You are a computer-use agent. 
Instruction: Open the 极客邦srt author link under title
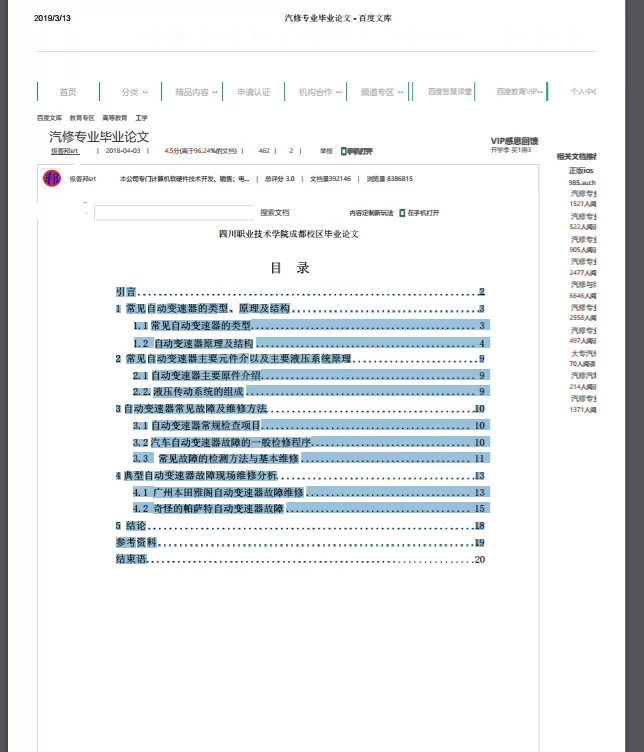point(65,151)
